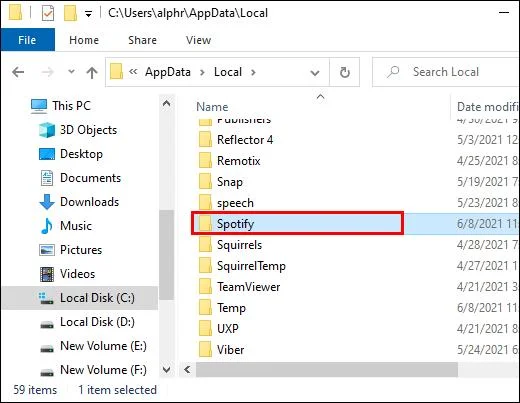
Task: Refresh the Local folder view
Action: pyautogui.click(x=345, y=72)
